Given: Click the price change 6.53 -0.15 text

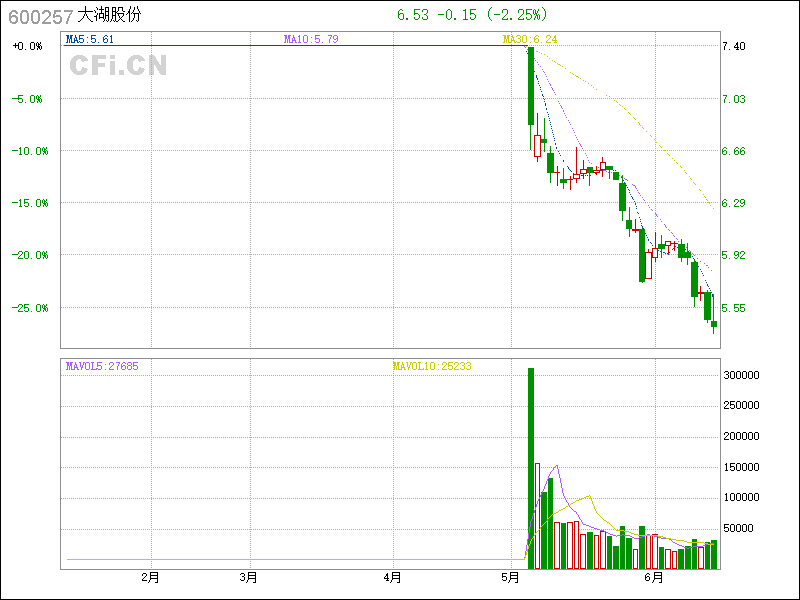Looking at the screenshot, I should click(x=438, y=15).
